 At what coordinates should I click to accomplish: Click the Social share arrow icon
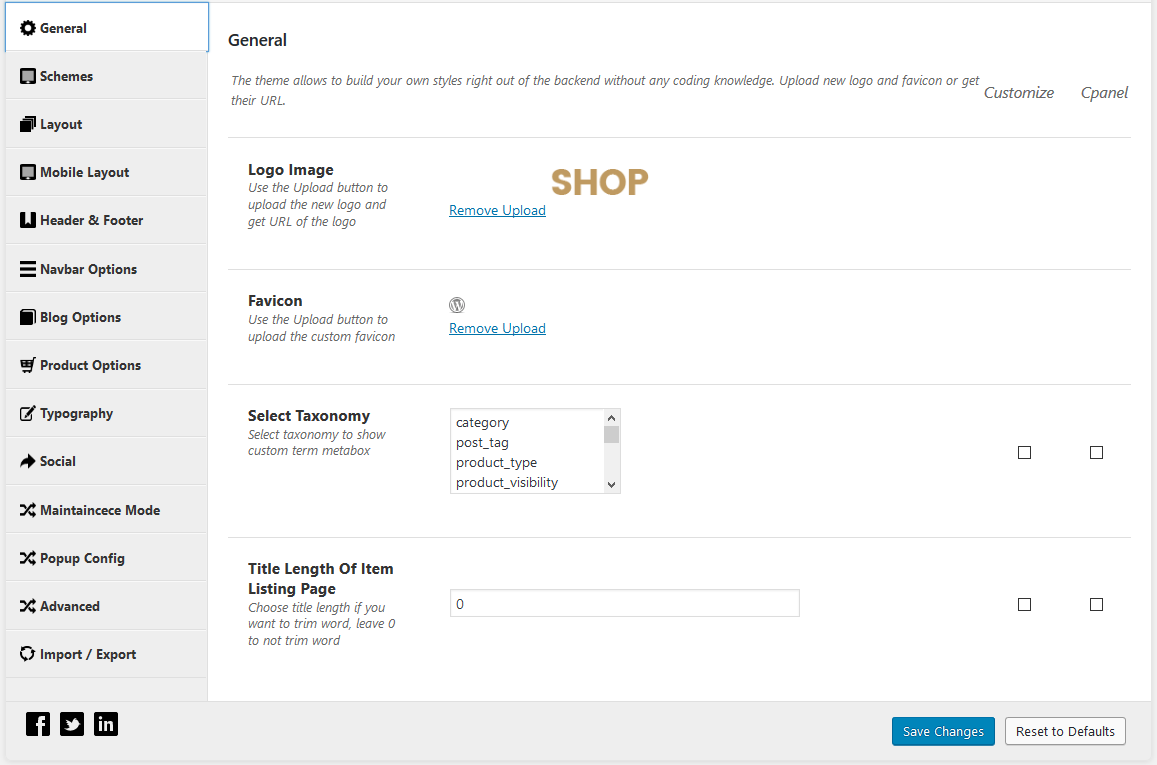coord(28,461)
